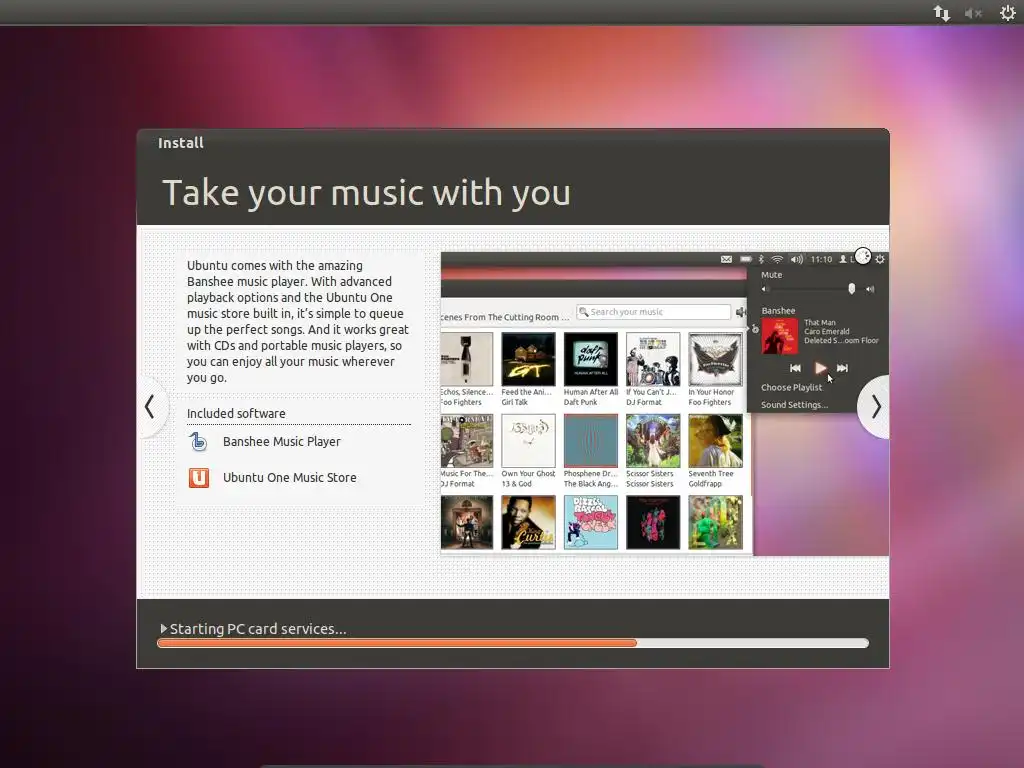Click the Phosphene Dream Black Angels cover
Viewport: 1024px width, 768px height.
tap(590, 441)
